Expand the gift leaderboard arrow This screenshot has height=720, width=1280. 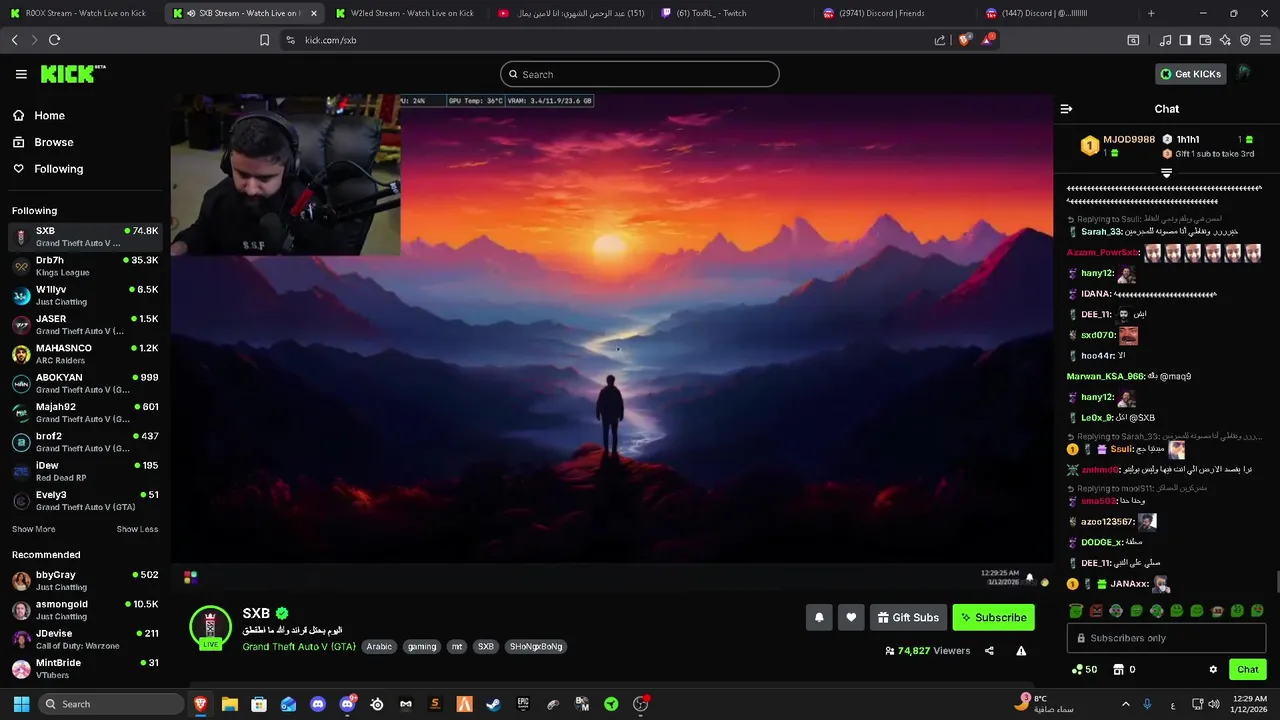coord(1166,173)
